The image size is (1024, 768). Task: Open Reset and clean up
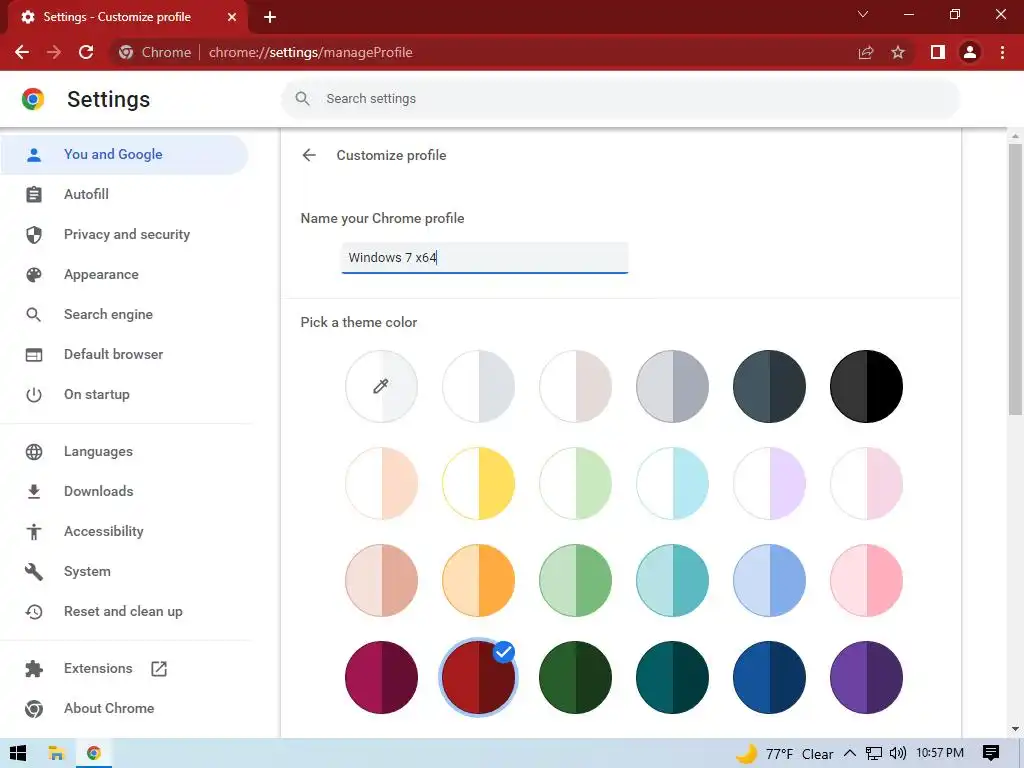(123, 611)
